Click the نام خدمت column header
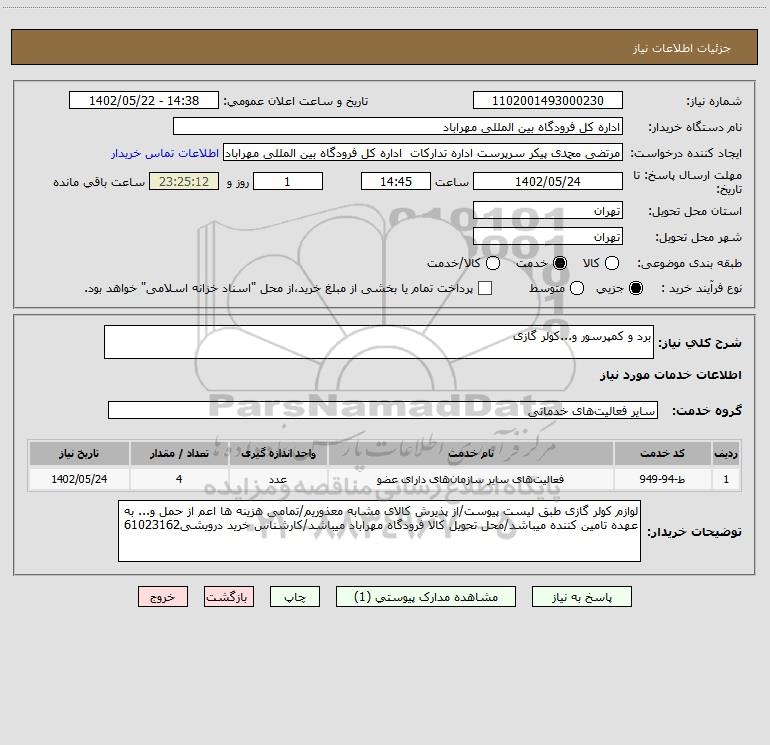The width and height of the screenshot is (770, 745). pyautogui.click(x=470, y=453)
